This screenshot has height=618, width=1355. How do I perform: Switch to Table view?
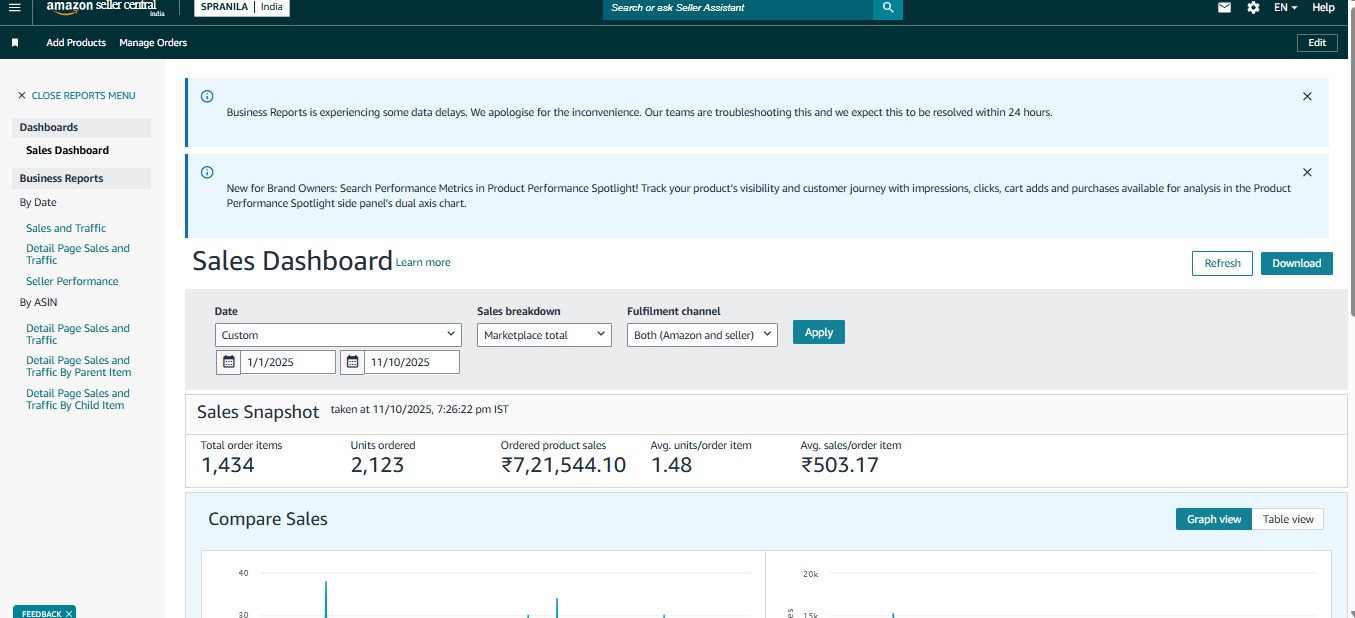coord(1288,519)
